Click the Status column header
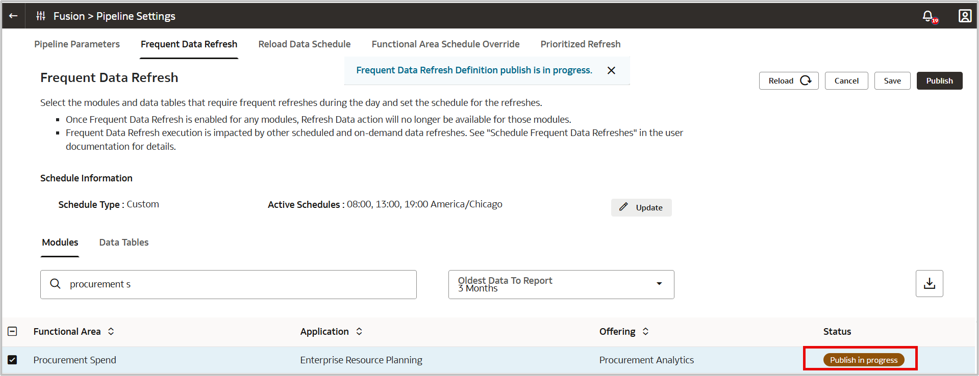Screen dimensions: 979x376 837,332
